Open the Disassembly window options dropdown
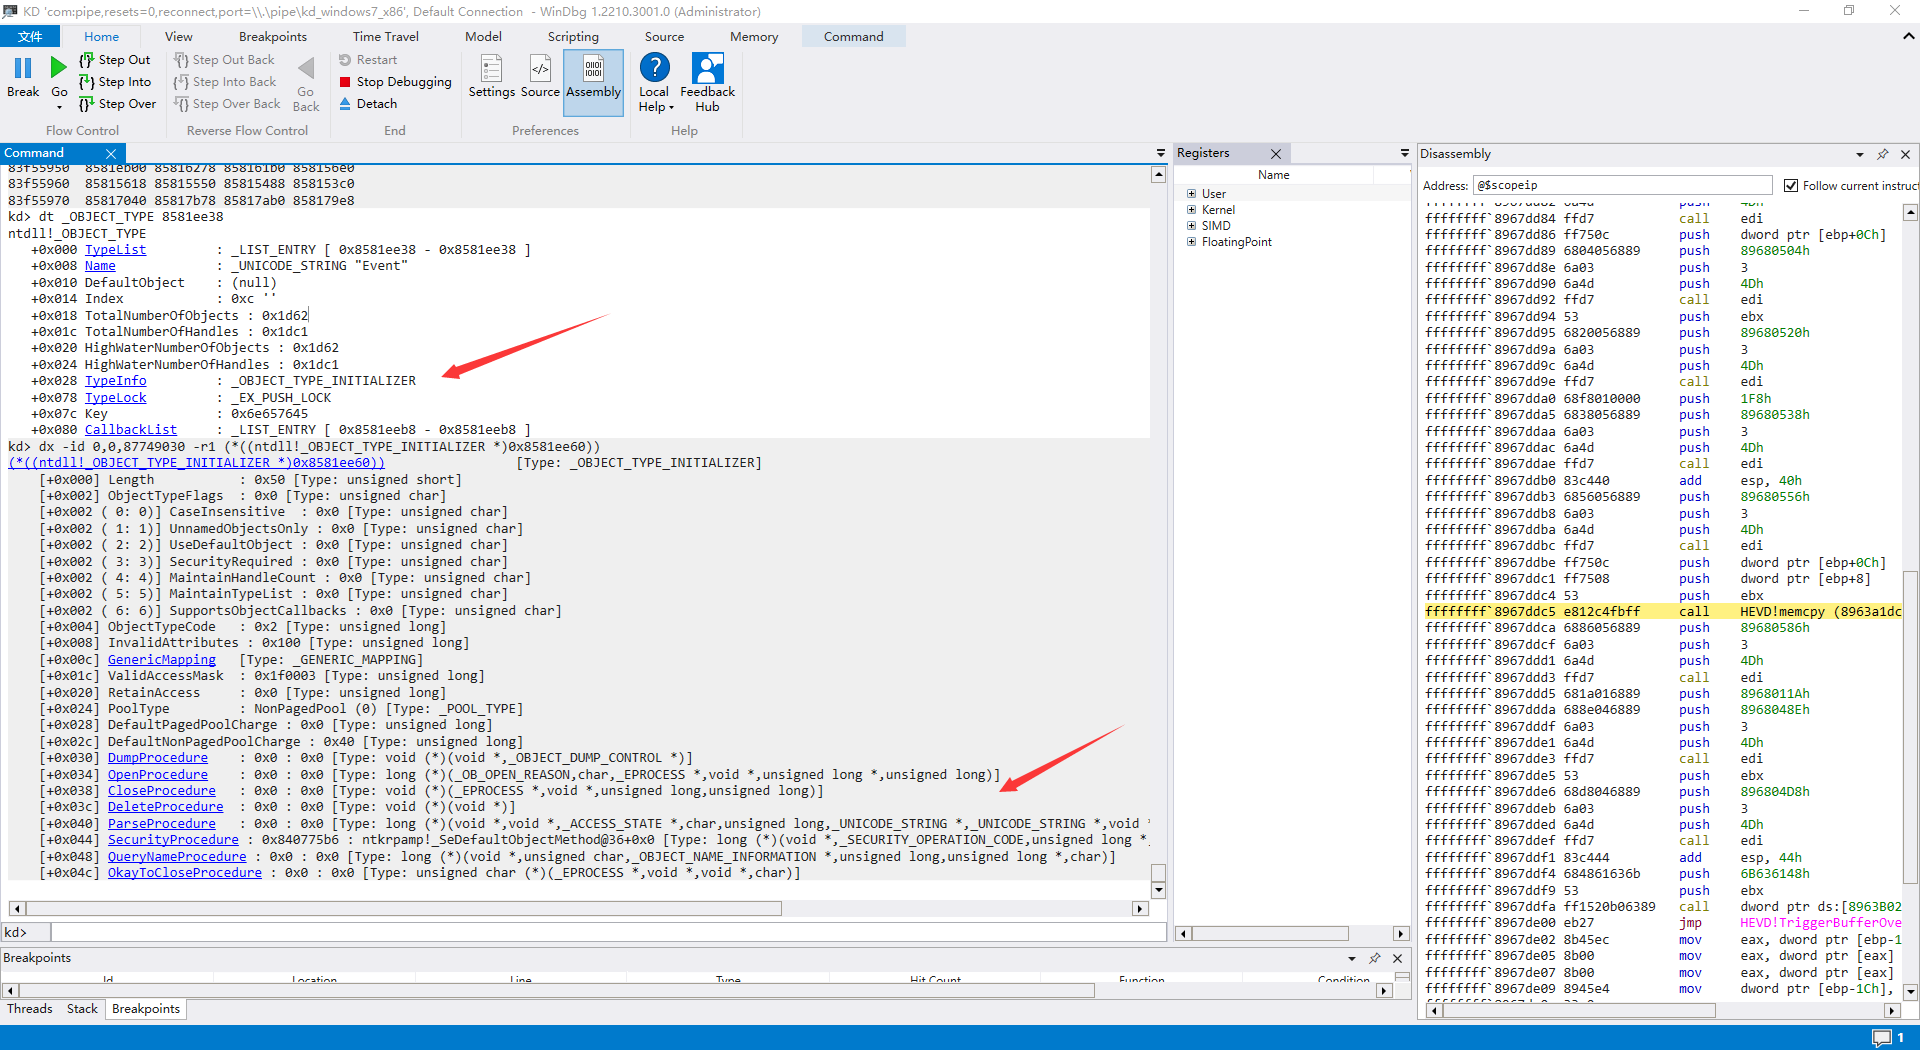This screenshot has height=1050, width=1920. pyautogui.click(x=1860, y=155)
